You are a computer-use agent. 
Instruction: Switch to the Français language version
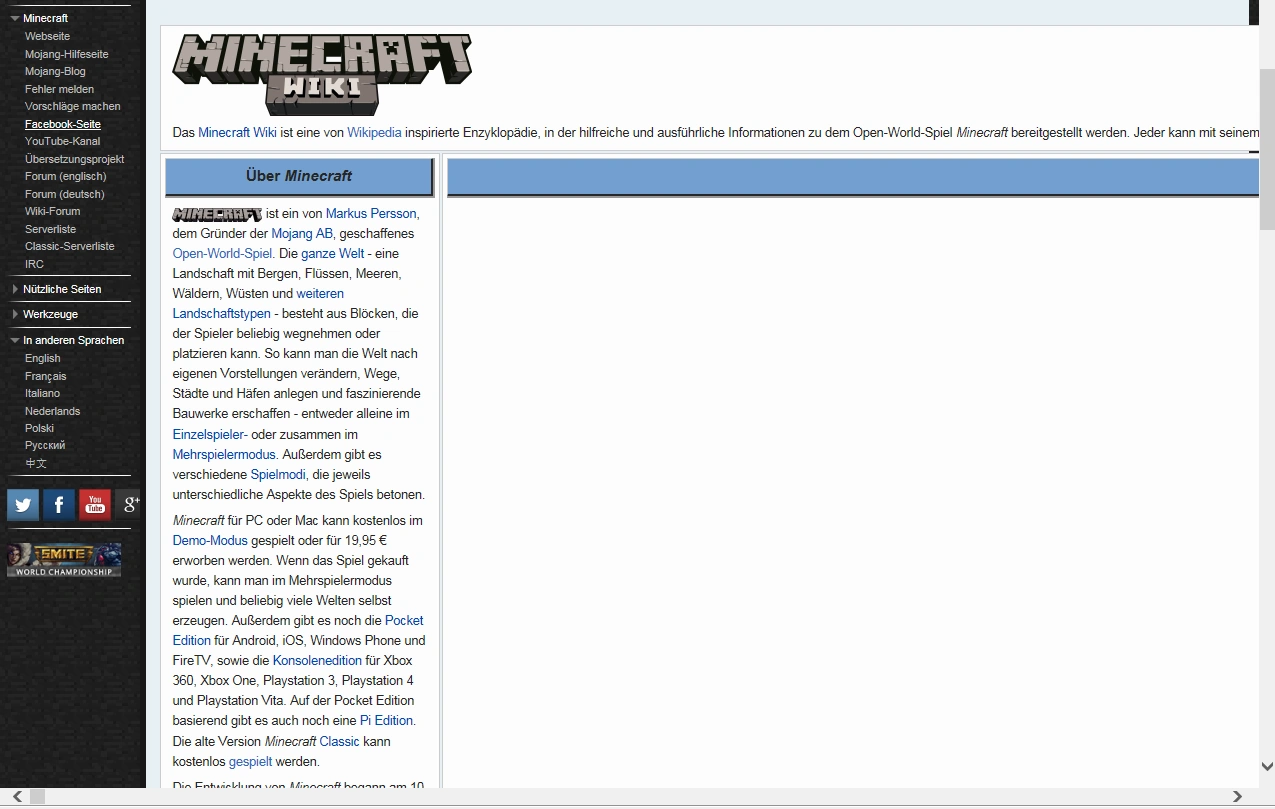46,376
